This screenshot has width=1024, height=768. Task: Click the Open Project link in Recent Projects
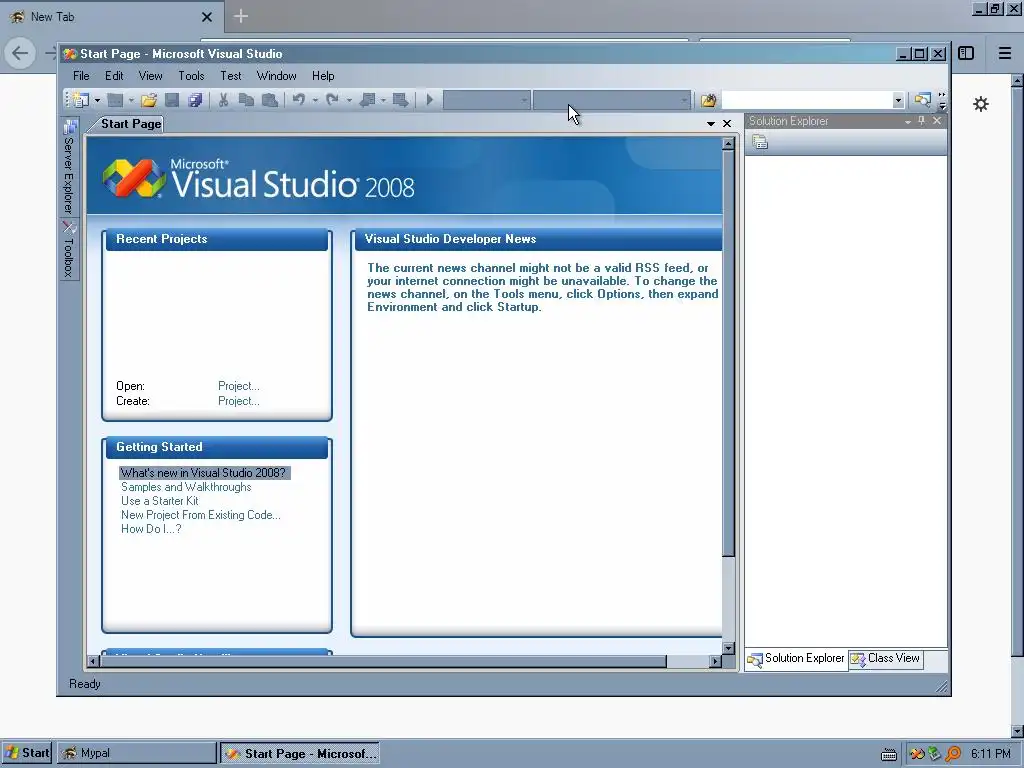[238, 386]
